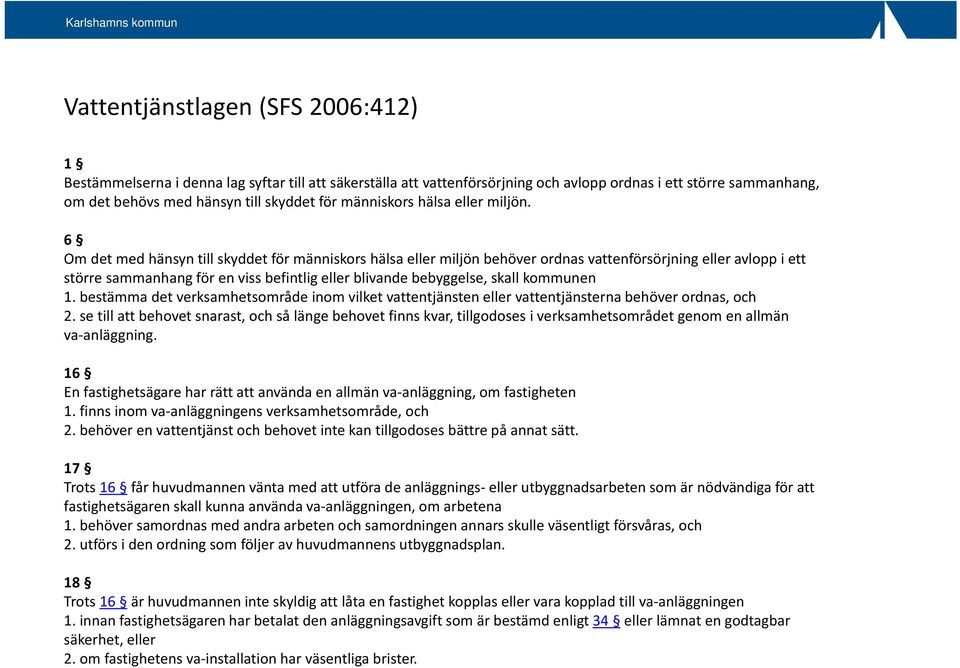
Task: Click item '1. finns inom va-anläggningens verksamhetsområde'
Action: (x=246, y=411)
